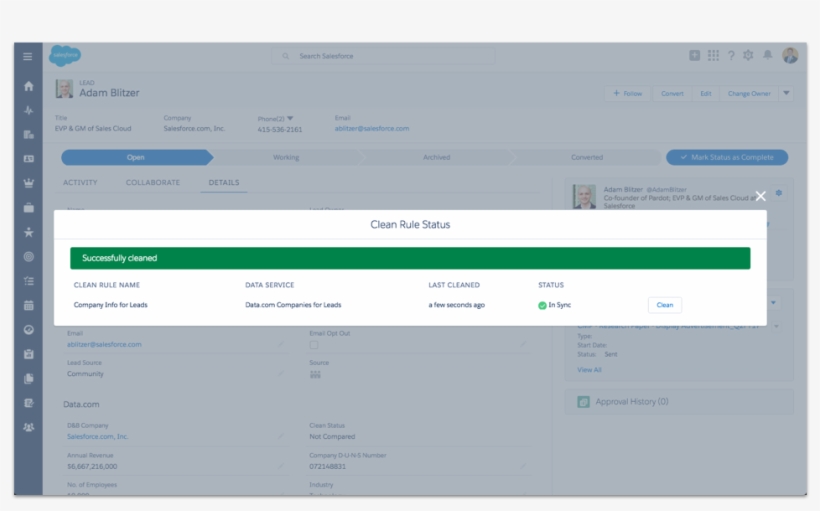
Task: Open the user profile avatar
Action: click(790, 55)
